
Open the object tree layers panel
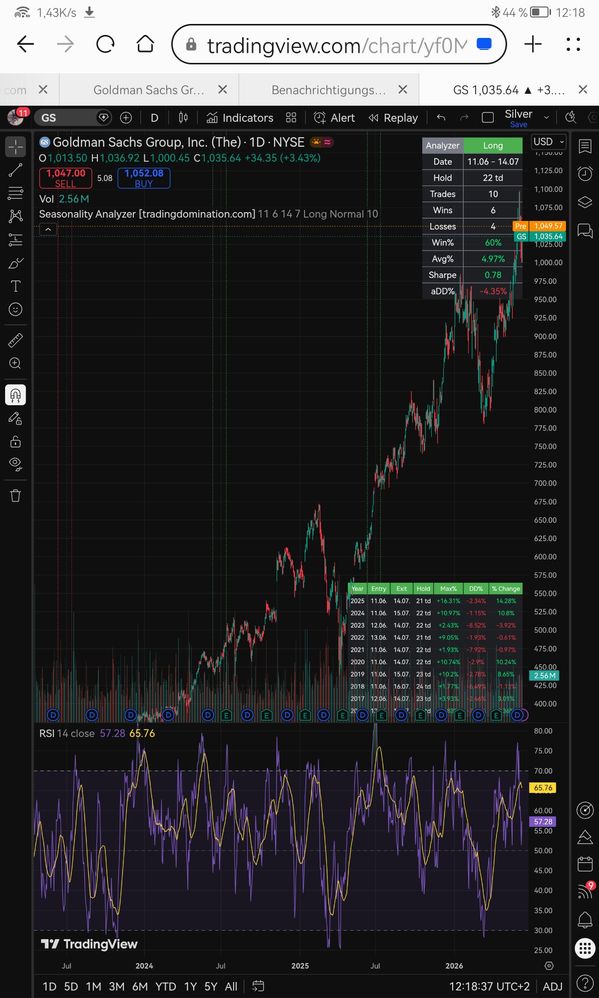pos(584,202)
